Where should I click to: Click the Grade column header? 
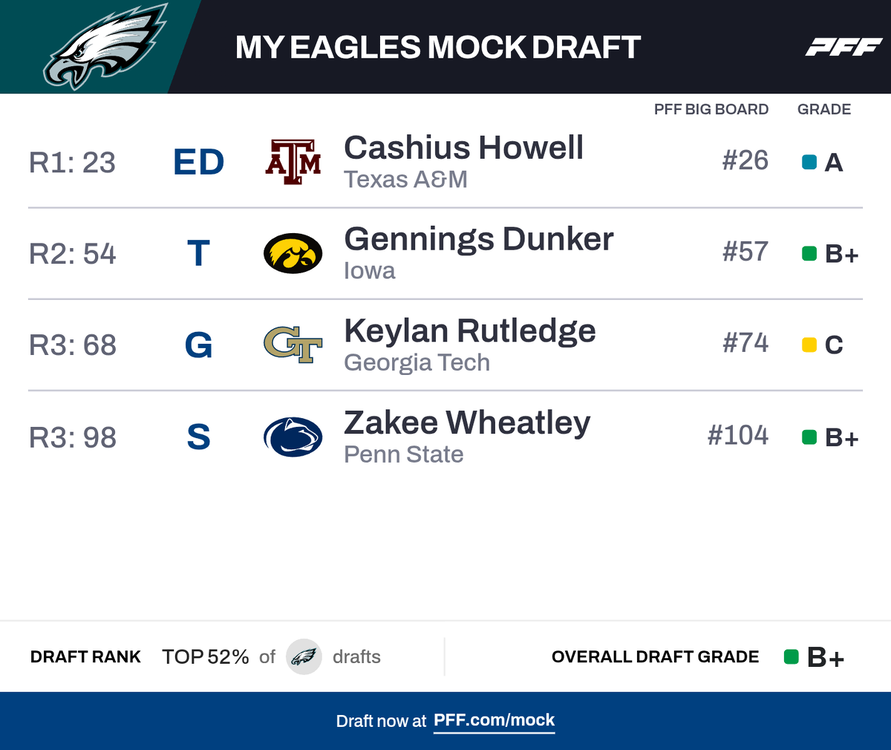pos(824,109)
